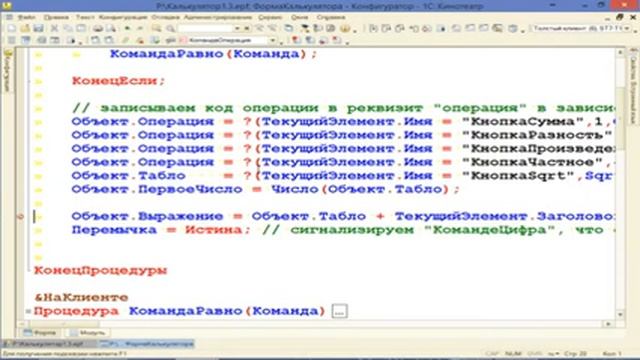Click breakpoint marker beside Объект.Выражение line
640x360 pixels.
click(21, 216)
